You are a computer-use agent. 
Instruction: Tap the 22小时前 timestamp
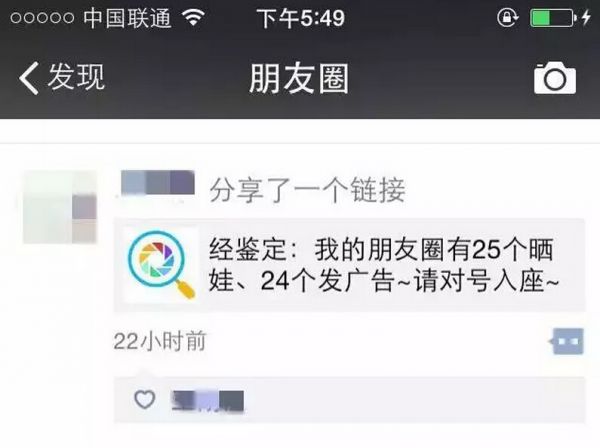pyautogui.click(x=160, y=341)
